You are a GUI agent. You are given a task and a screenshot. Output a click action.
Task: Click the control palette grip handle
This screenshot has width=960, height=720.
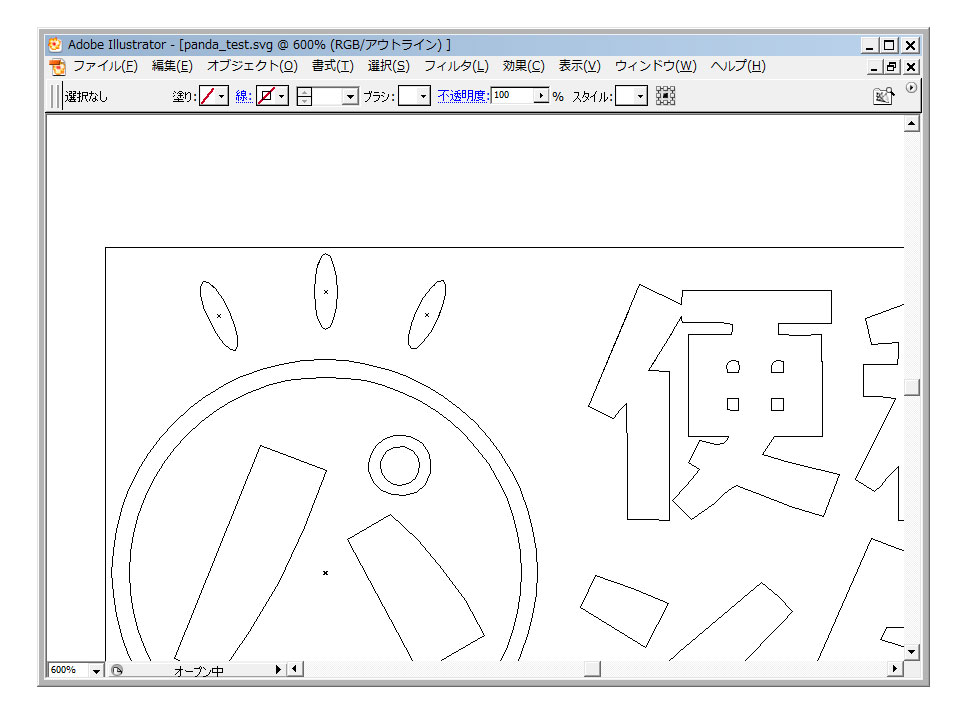point(56,96)
